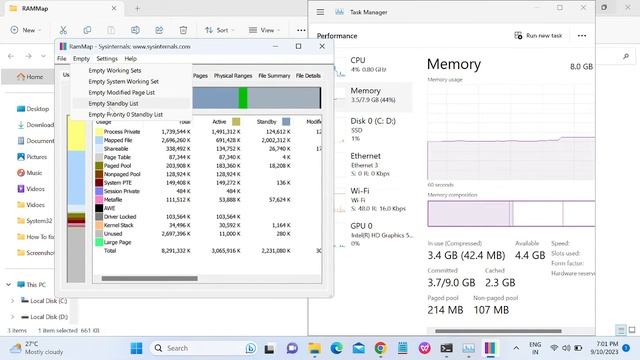
Task: Open New dropdown in File Explorer
Action: pyautogui.click(x=26, y=30)
